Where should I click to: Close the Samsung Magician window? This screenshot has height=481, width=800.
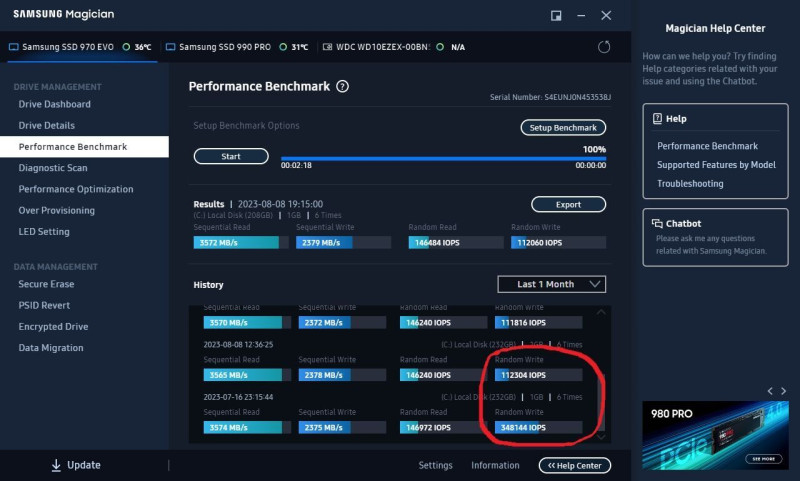606,15
